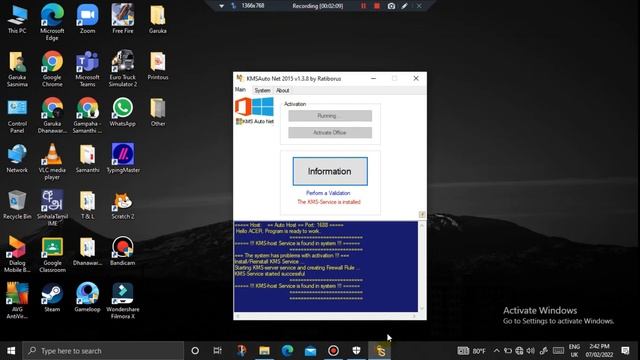Launch Scratch 2 desktop shortcut

tap(123, 205)
